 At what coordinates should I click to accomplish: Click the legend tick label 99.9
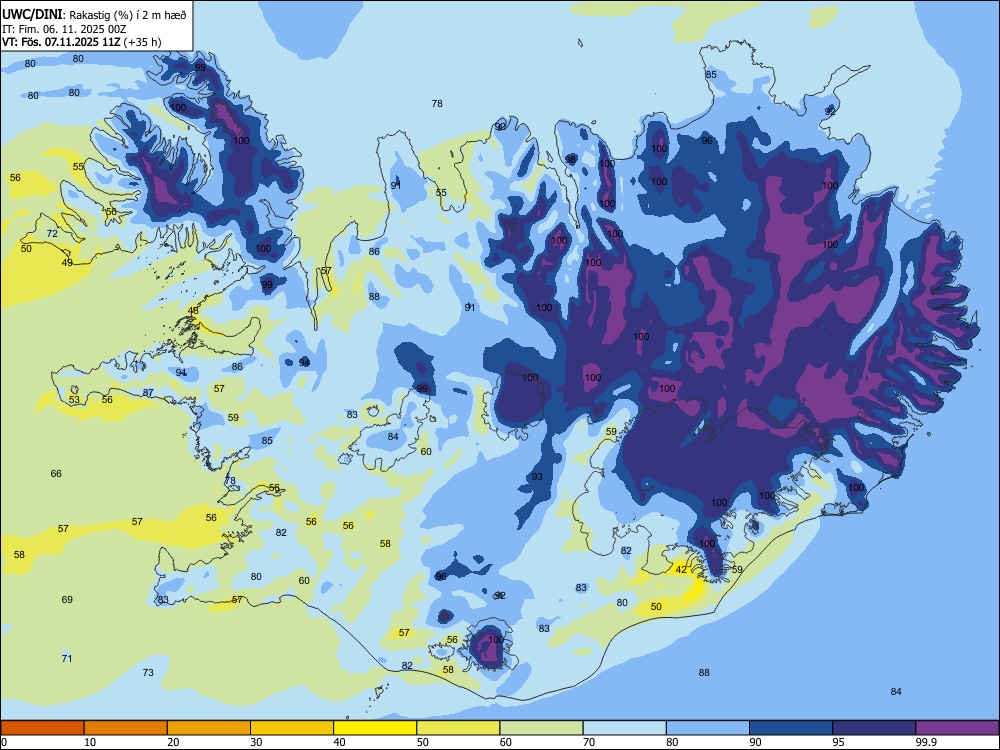point(926,742)
